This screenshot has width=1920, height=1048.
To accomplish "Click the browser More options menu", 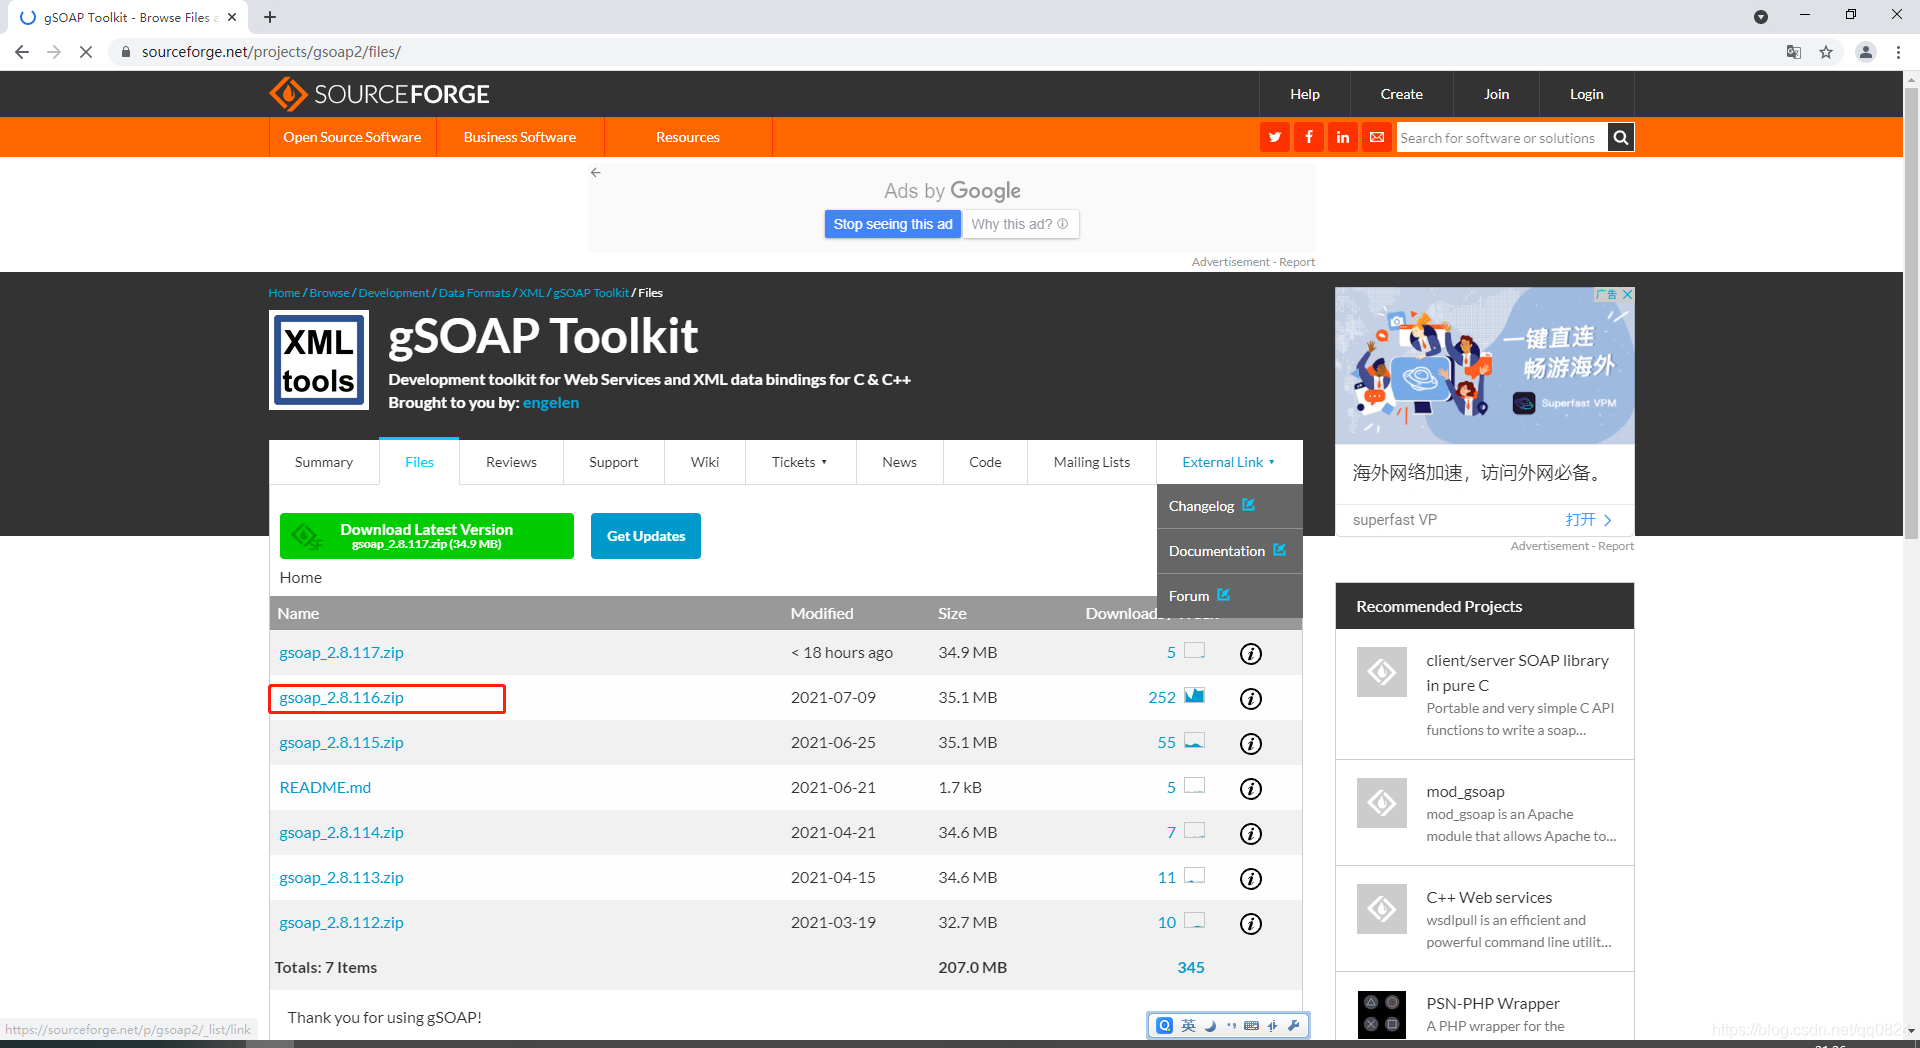I will 1899,51.
